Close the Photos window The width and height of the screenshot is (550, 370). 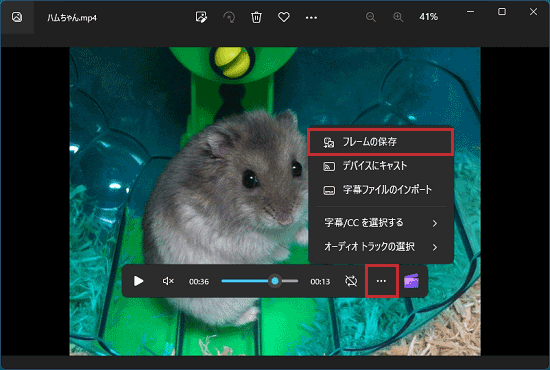[x=534, y=12]
